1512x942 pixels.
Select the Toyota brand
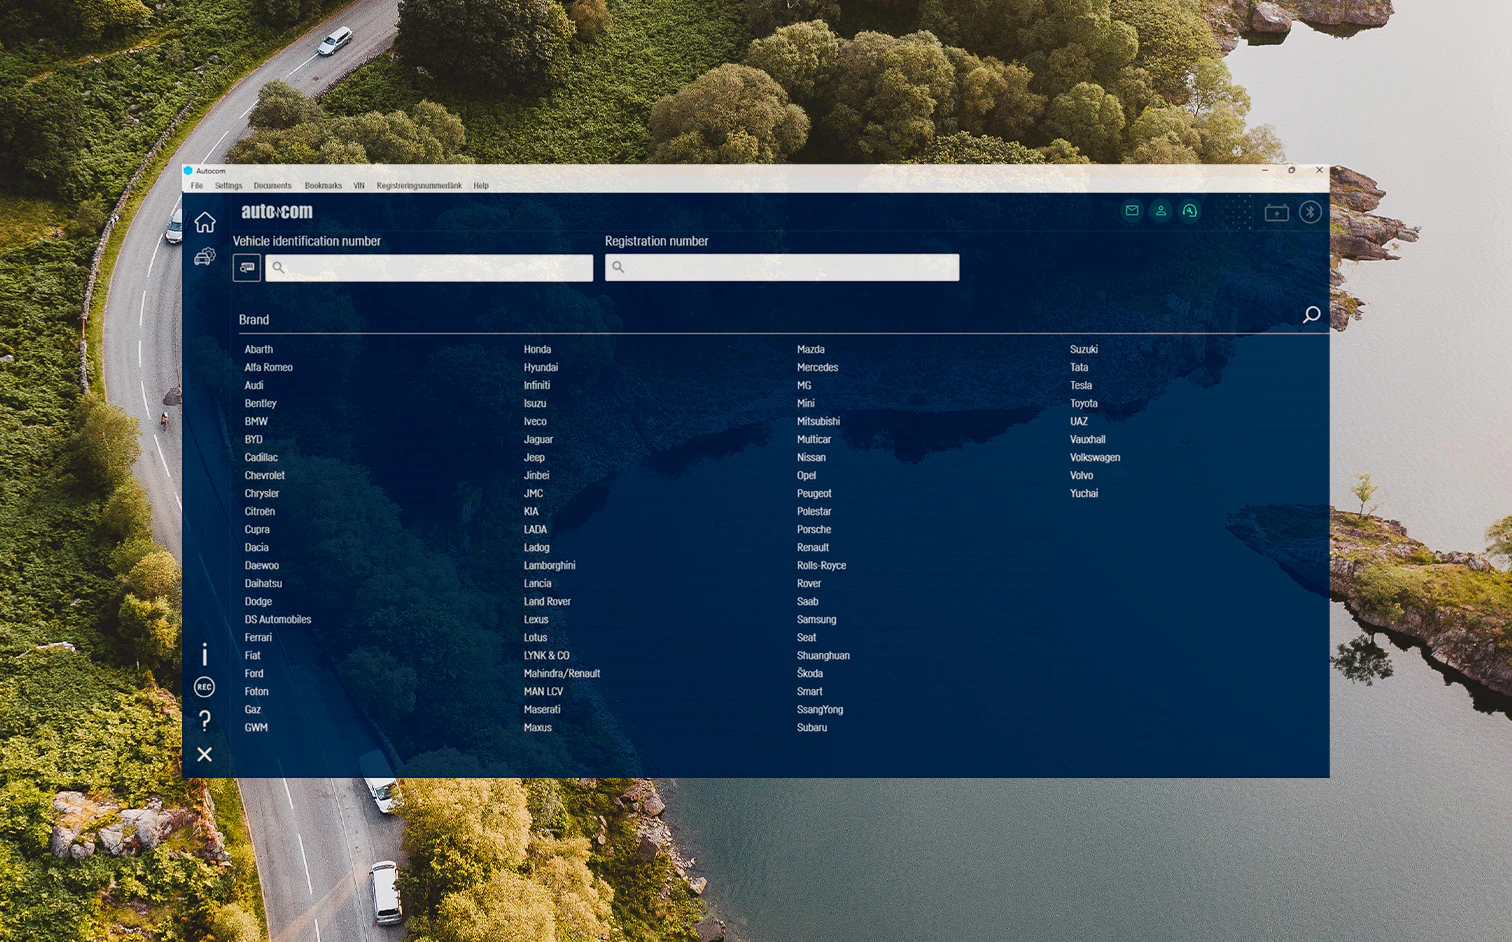[x=1084, y=403]
